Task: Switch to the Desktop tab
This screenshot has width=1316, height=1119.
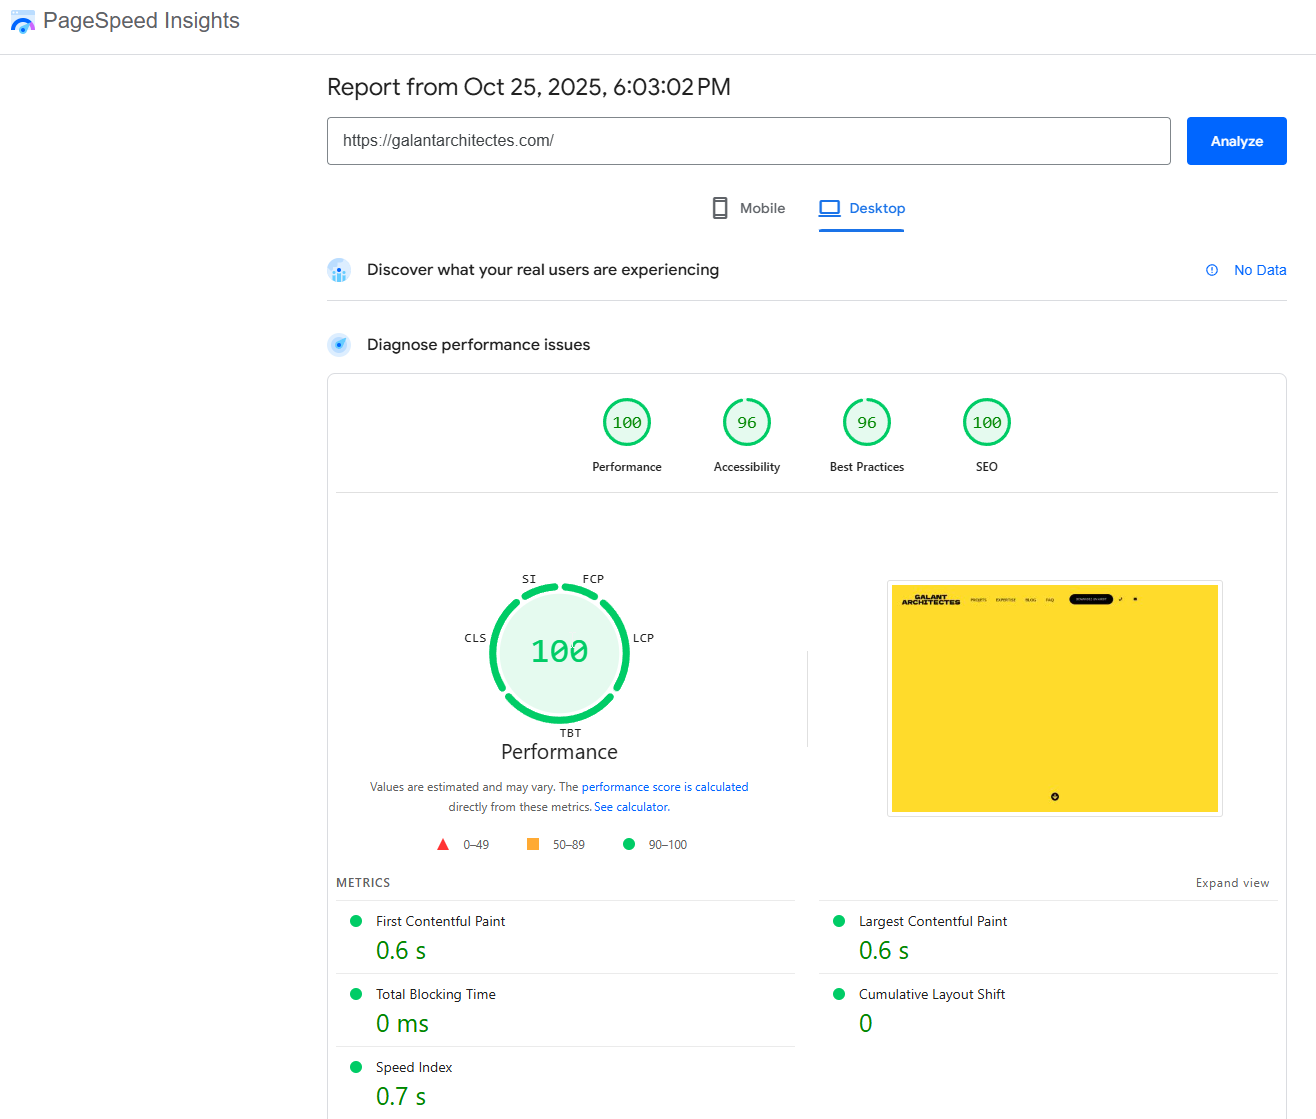Action: point(862,208)
